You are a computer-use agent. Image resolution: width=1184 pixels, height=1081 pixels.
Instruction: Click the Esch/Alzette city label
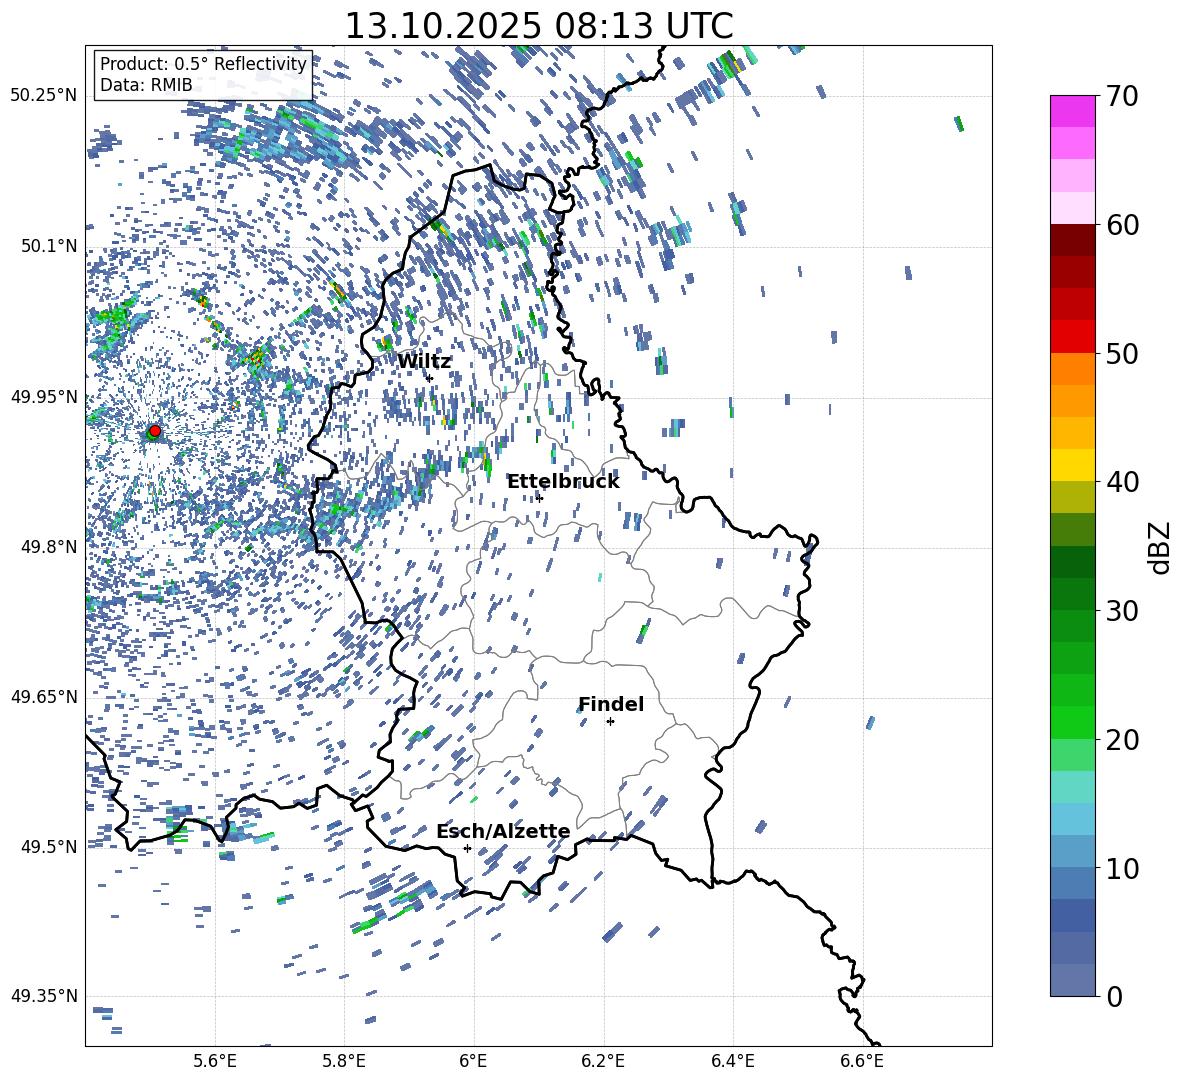coord(503,831)
